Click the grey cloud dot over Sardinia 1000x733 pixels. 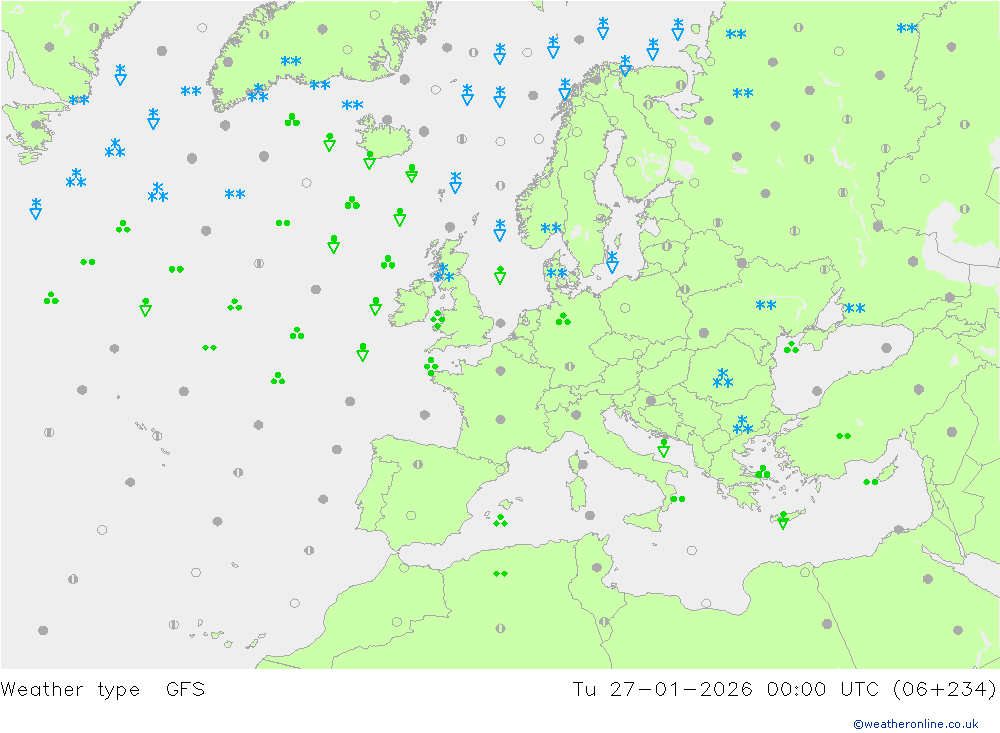584,464
